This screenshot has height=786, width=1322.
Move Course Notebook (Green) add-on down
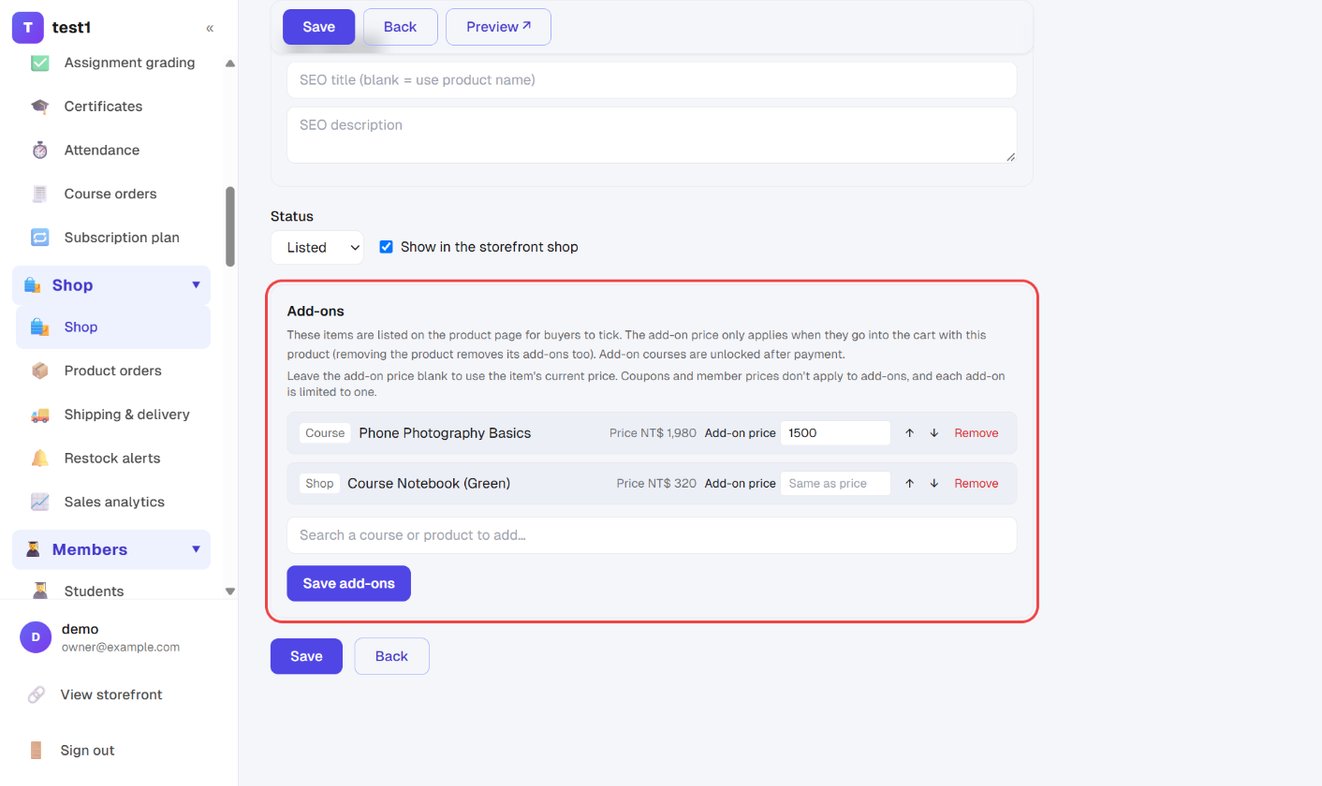coord(934,483)
